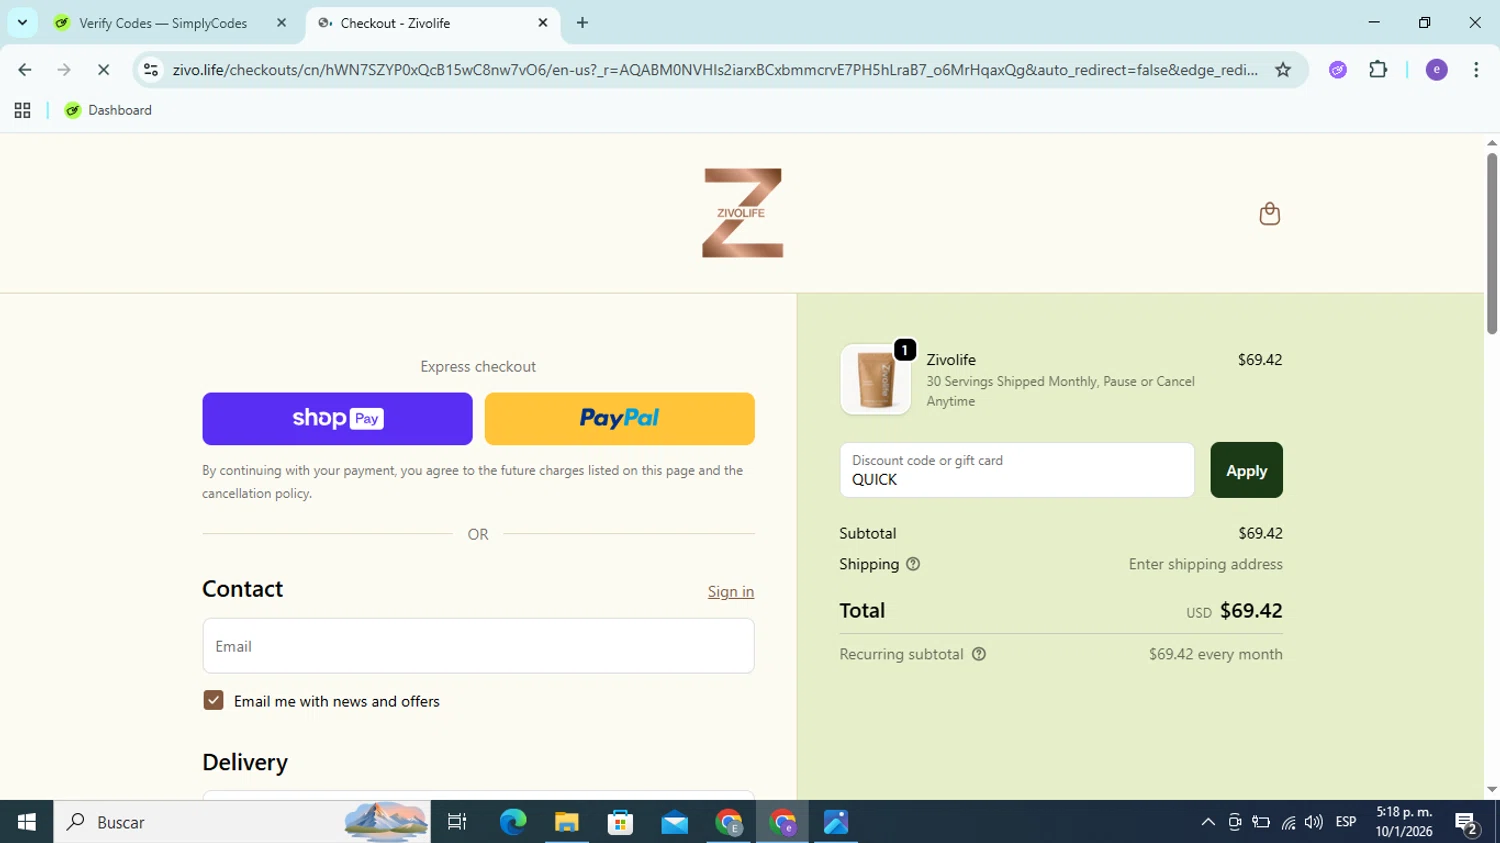
Task: Click the Windows search box Buscar
Action: click(242, 822)
